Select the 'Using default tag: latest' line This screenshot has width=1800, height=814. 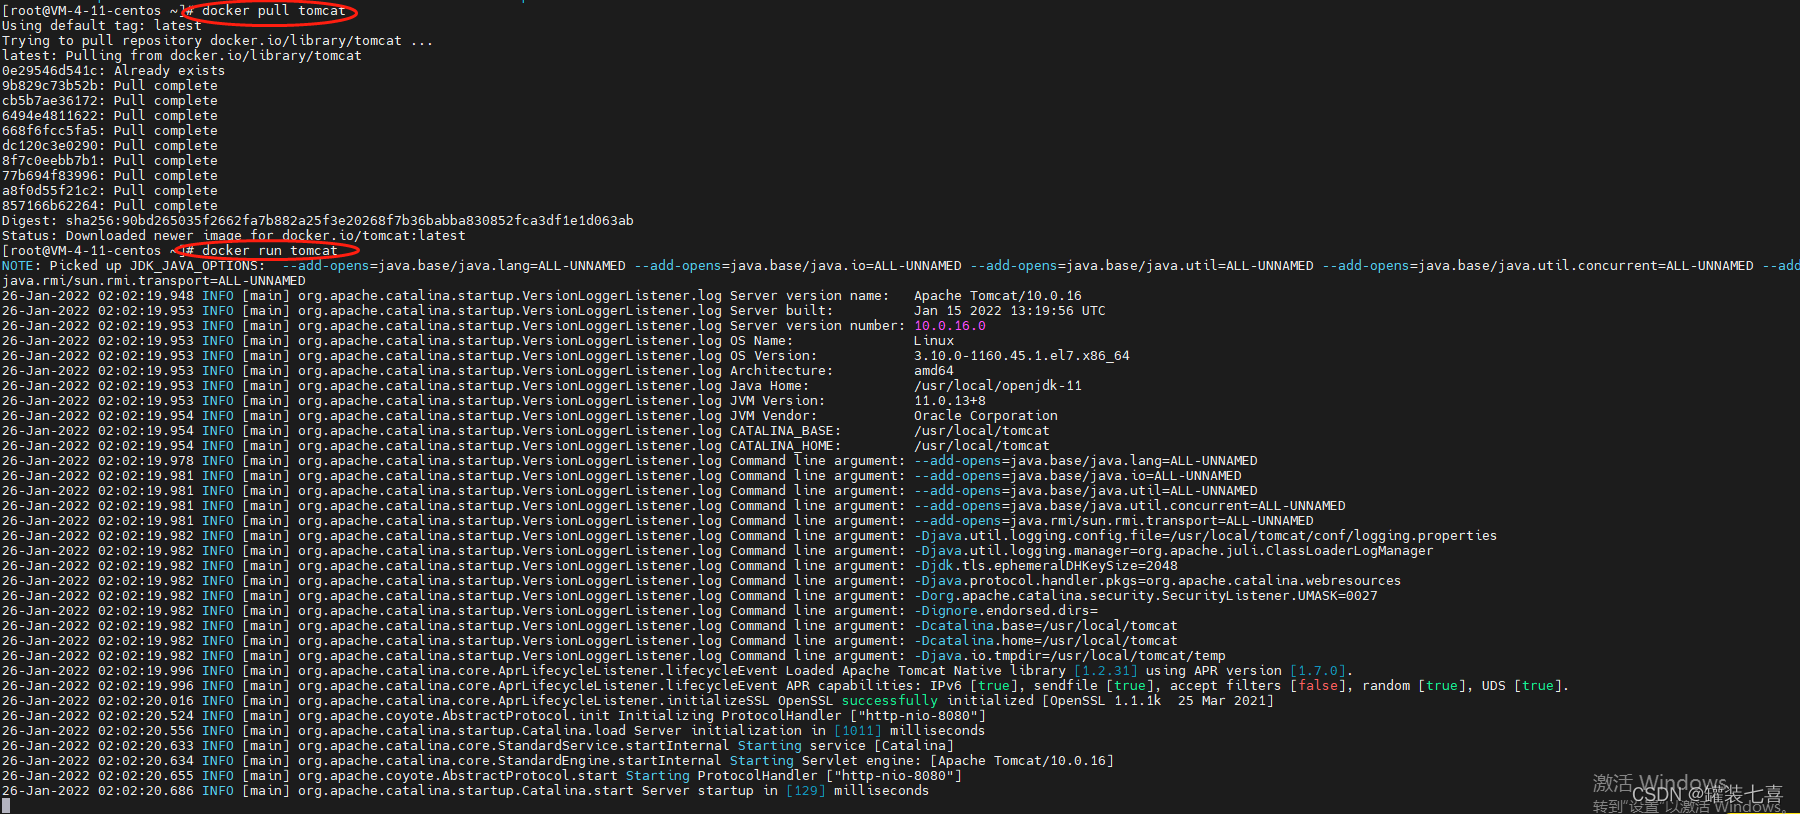(x=101, y=26)
